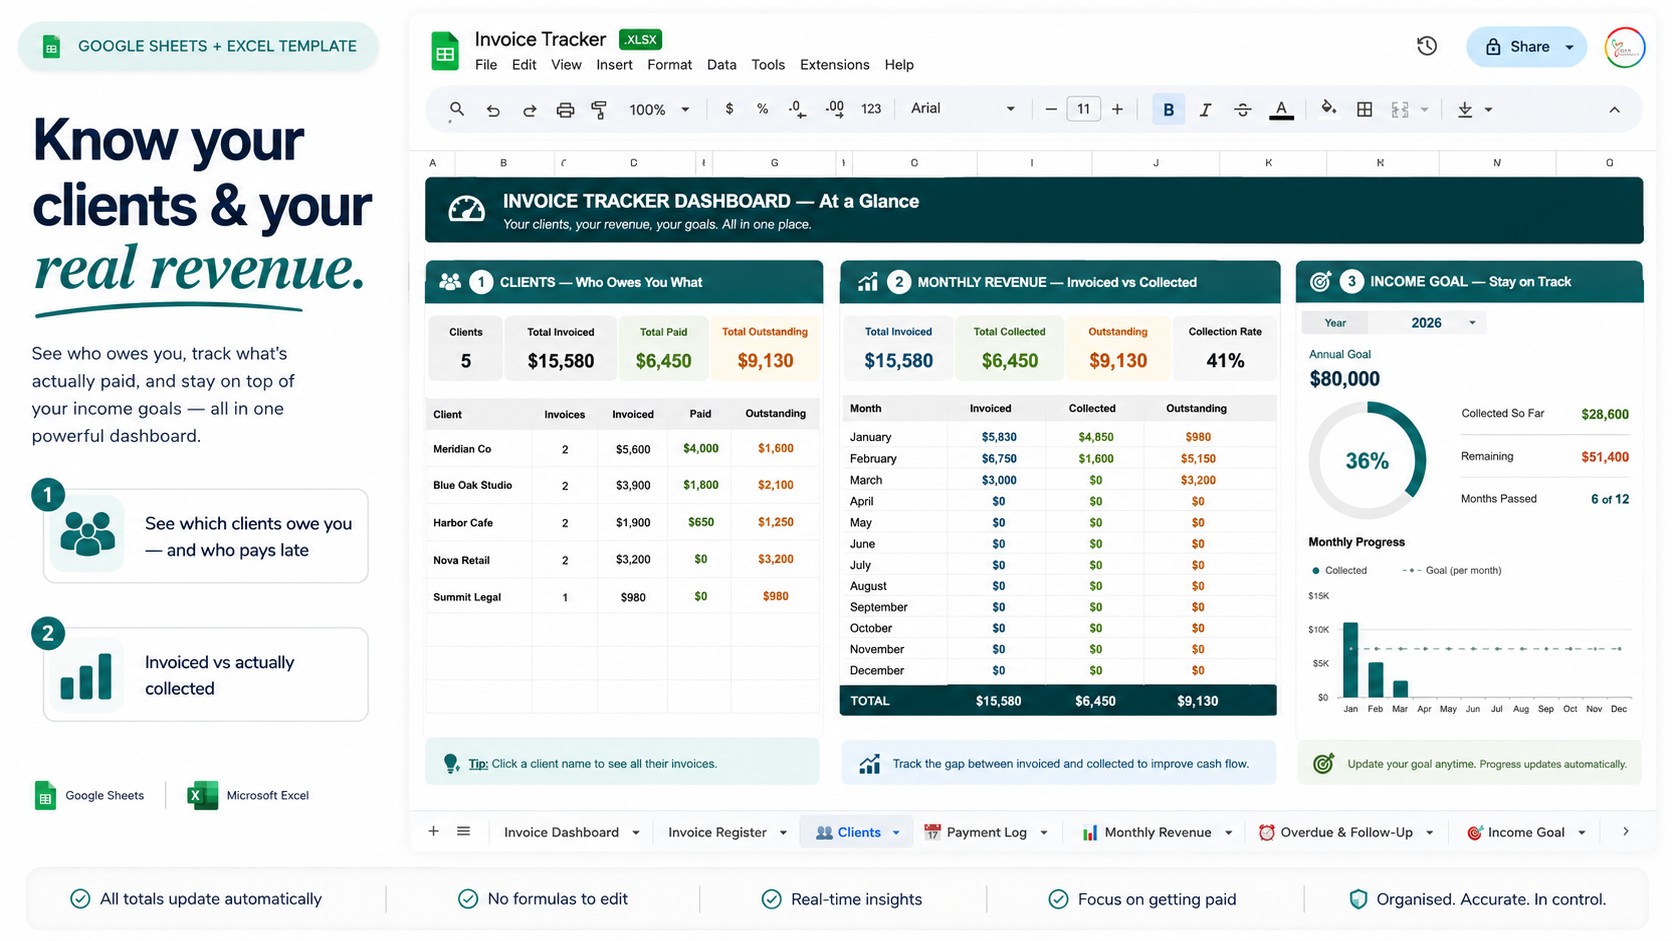Click the vertical align icon
Image resolution: width=1672 pixels, height=941 pixels.
click(x=1465, y=110)
